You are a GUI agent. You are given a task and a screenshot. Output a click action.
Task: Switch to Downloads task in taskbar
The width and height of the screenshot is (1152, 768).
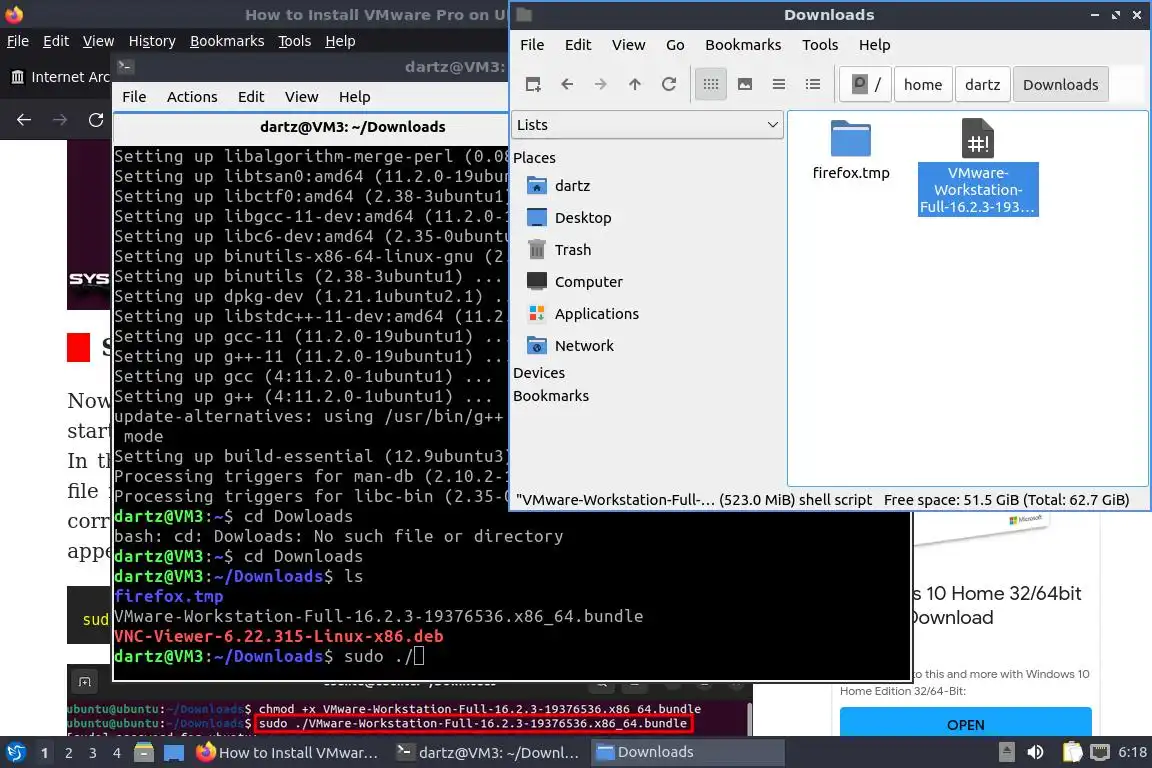point(687,753)
